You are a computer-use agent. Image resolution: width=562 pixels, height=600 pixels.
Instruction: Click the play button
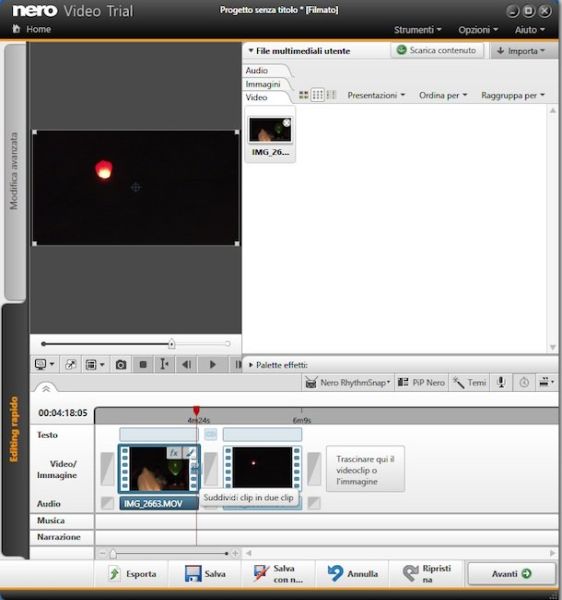click(213, 365)
